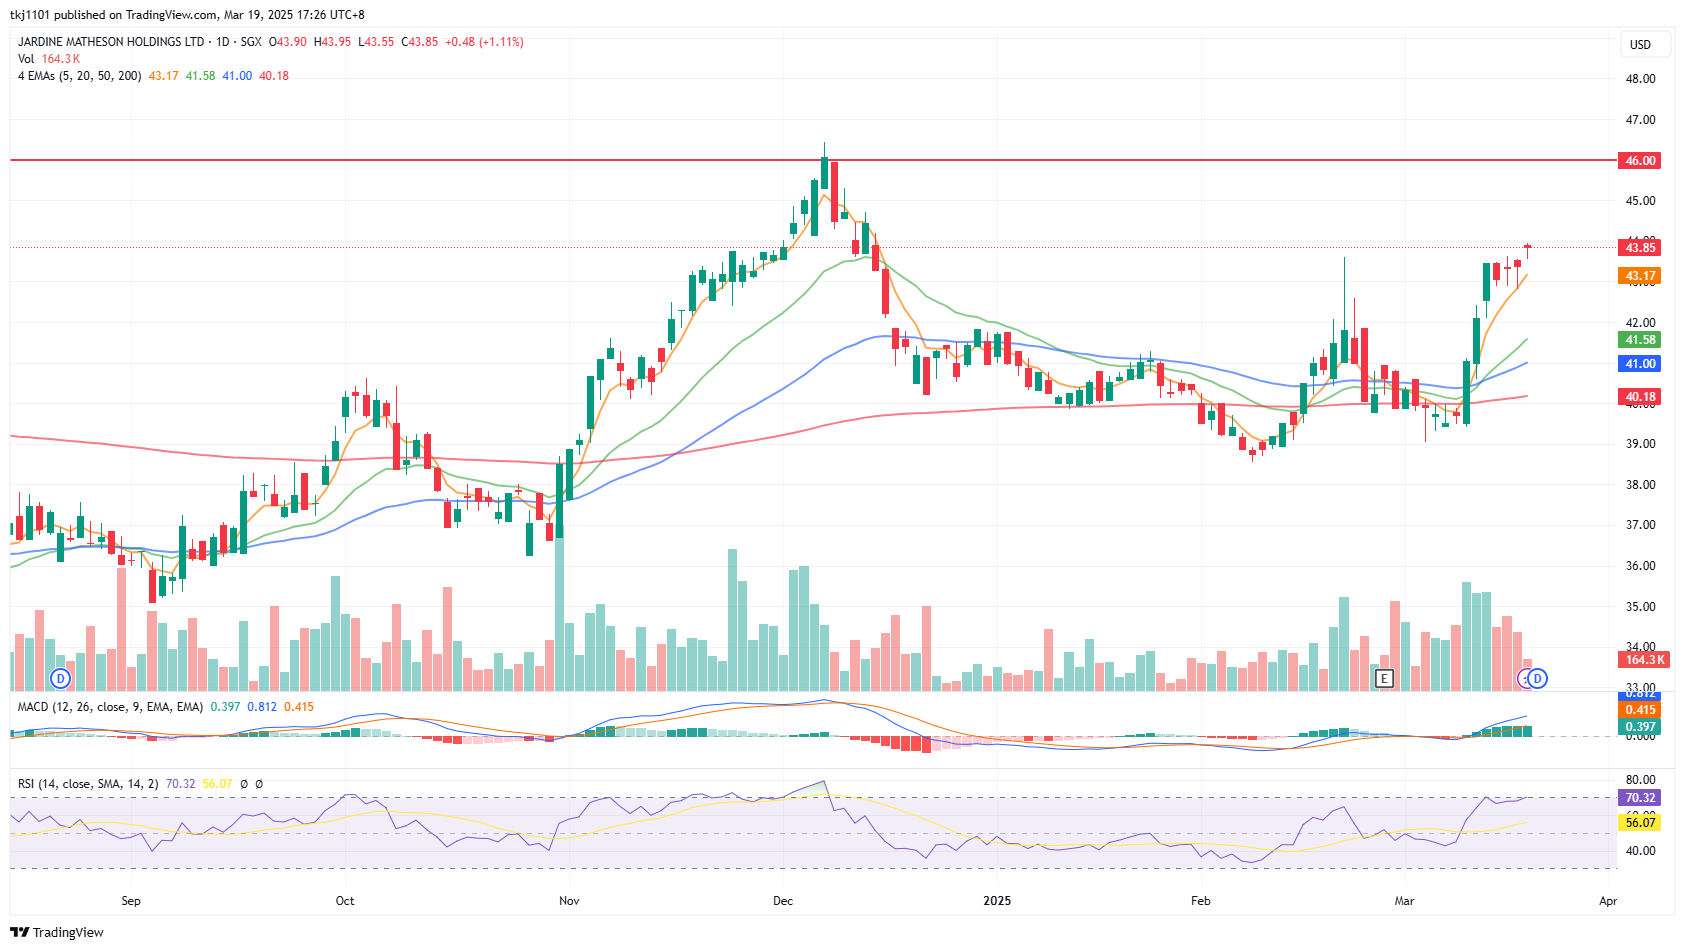Click the blue dividend D marker in March
Screen dimensions: 1685x950
click(x=1538, y=678)
